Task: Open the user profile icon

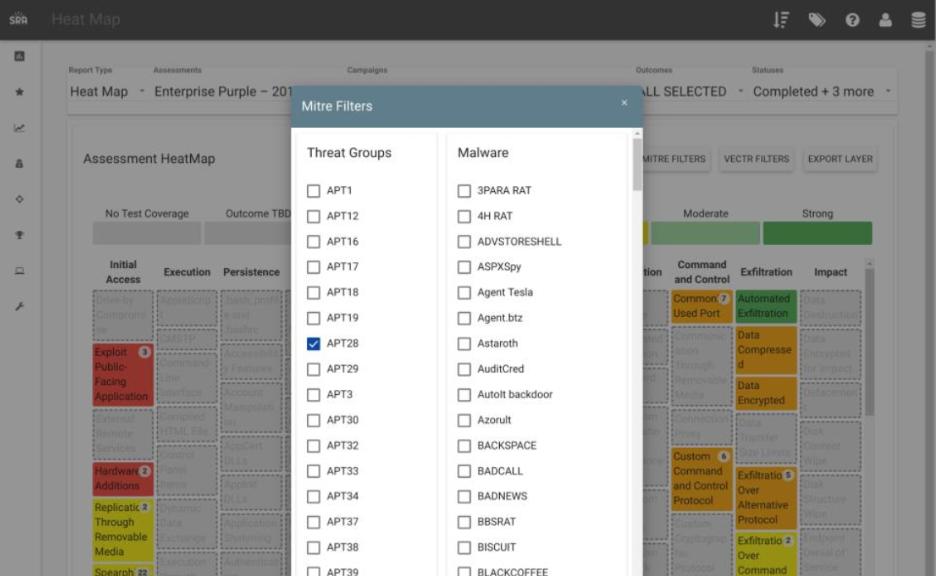Action: (885, 20)
